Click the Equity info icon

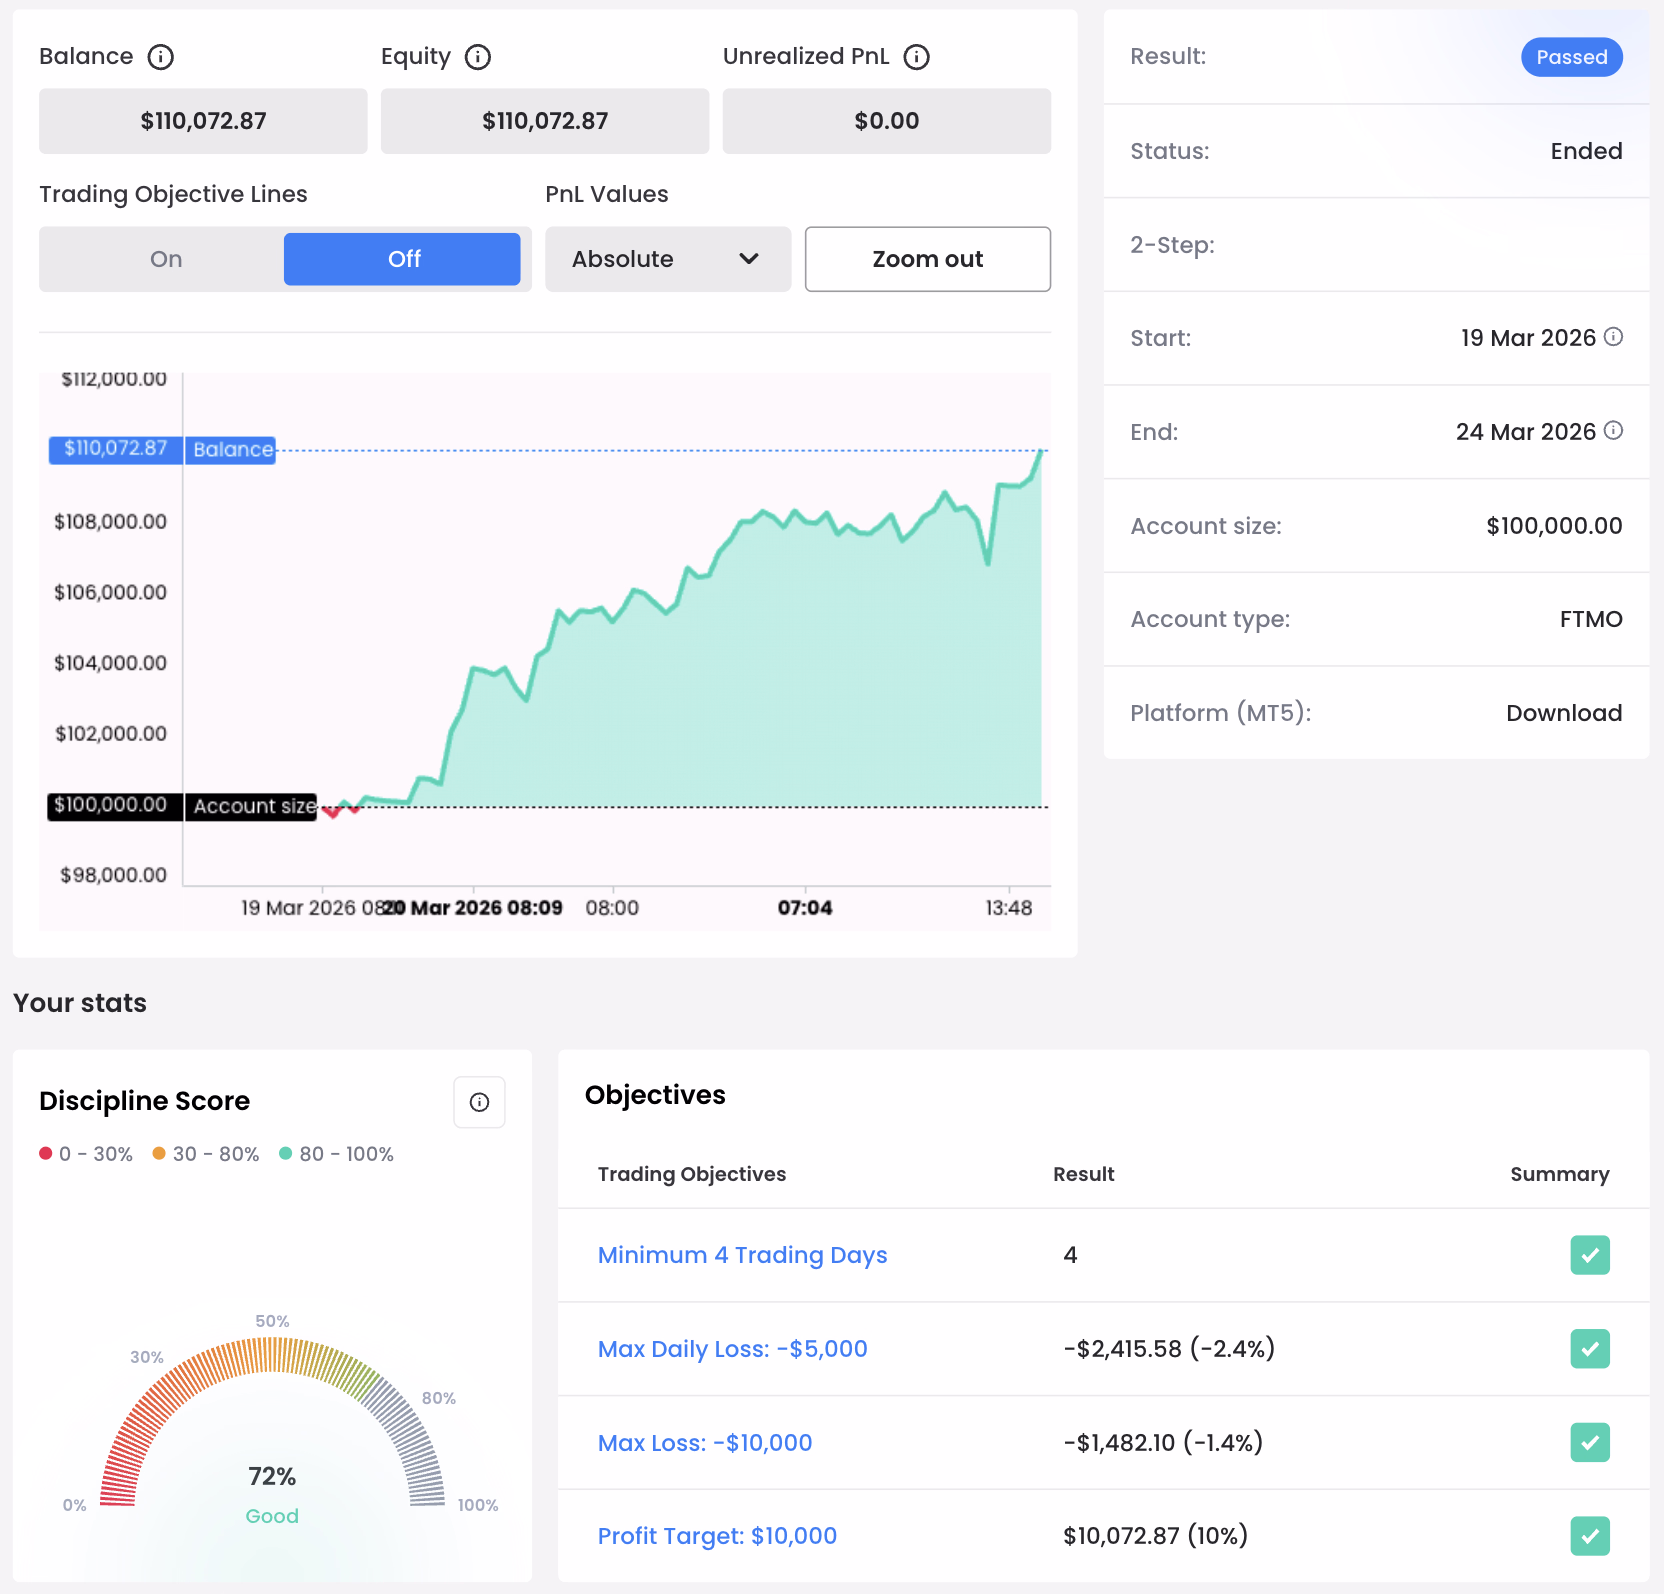coord(478,57)
